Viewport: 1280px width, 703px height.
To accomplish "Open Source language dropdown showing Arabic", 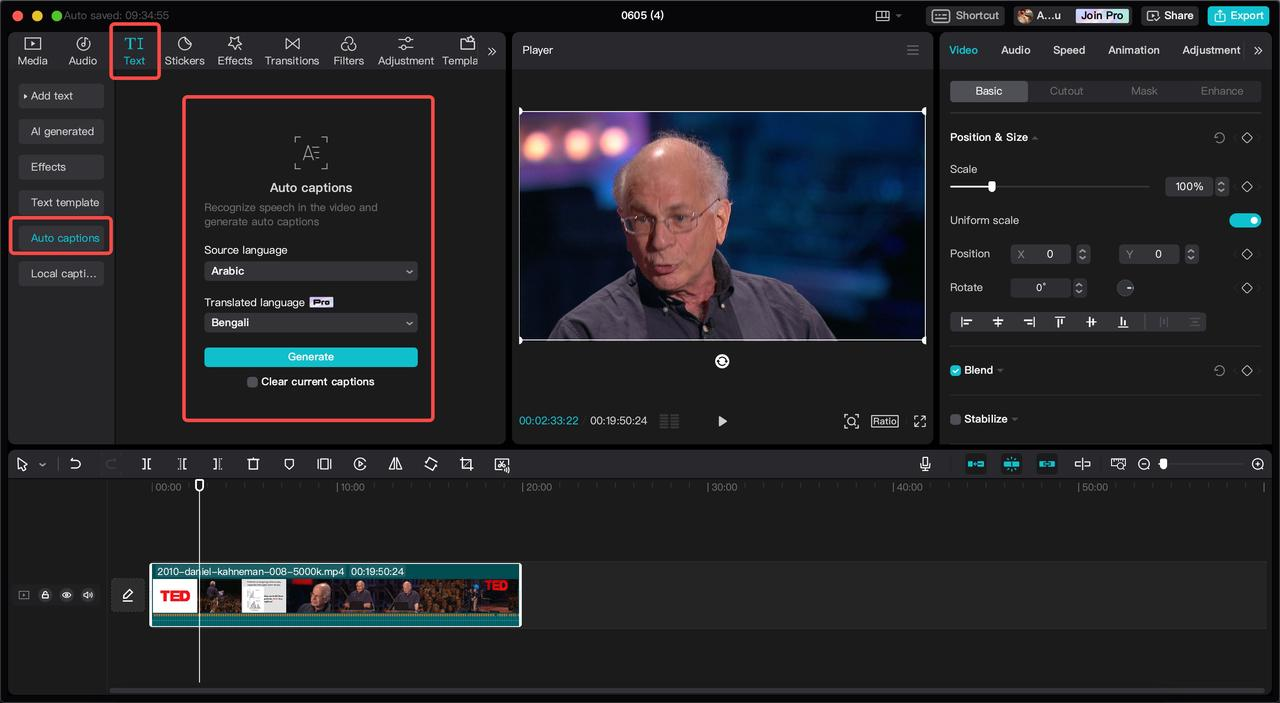I will point(311,271).
